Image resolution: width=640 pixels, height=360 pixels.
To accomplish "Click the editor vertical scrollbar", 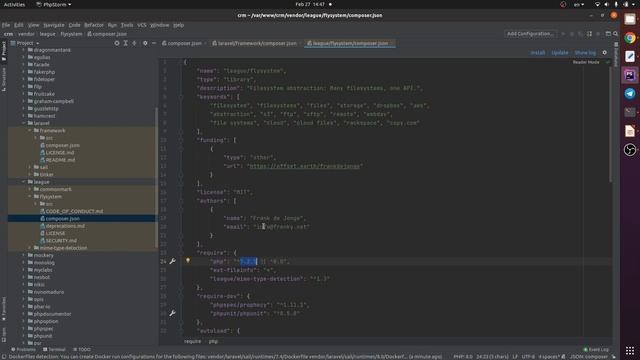I will [x=611, y=124].
